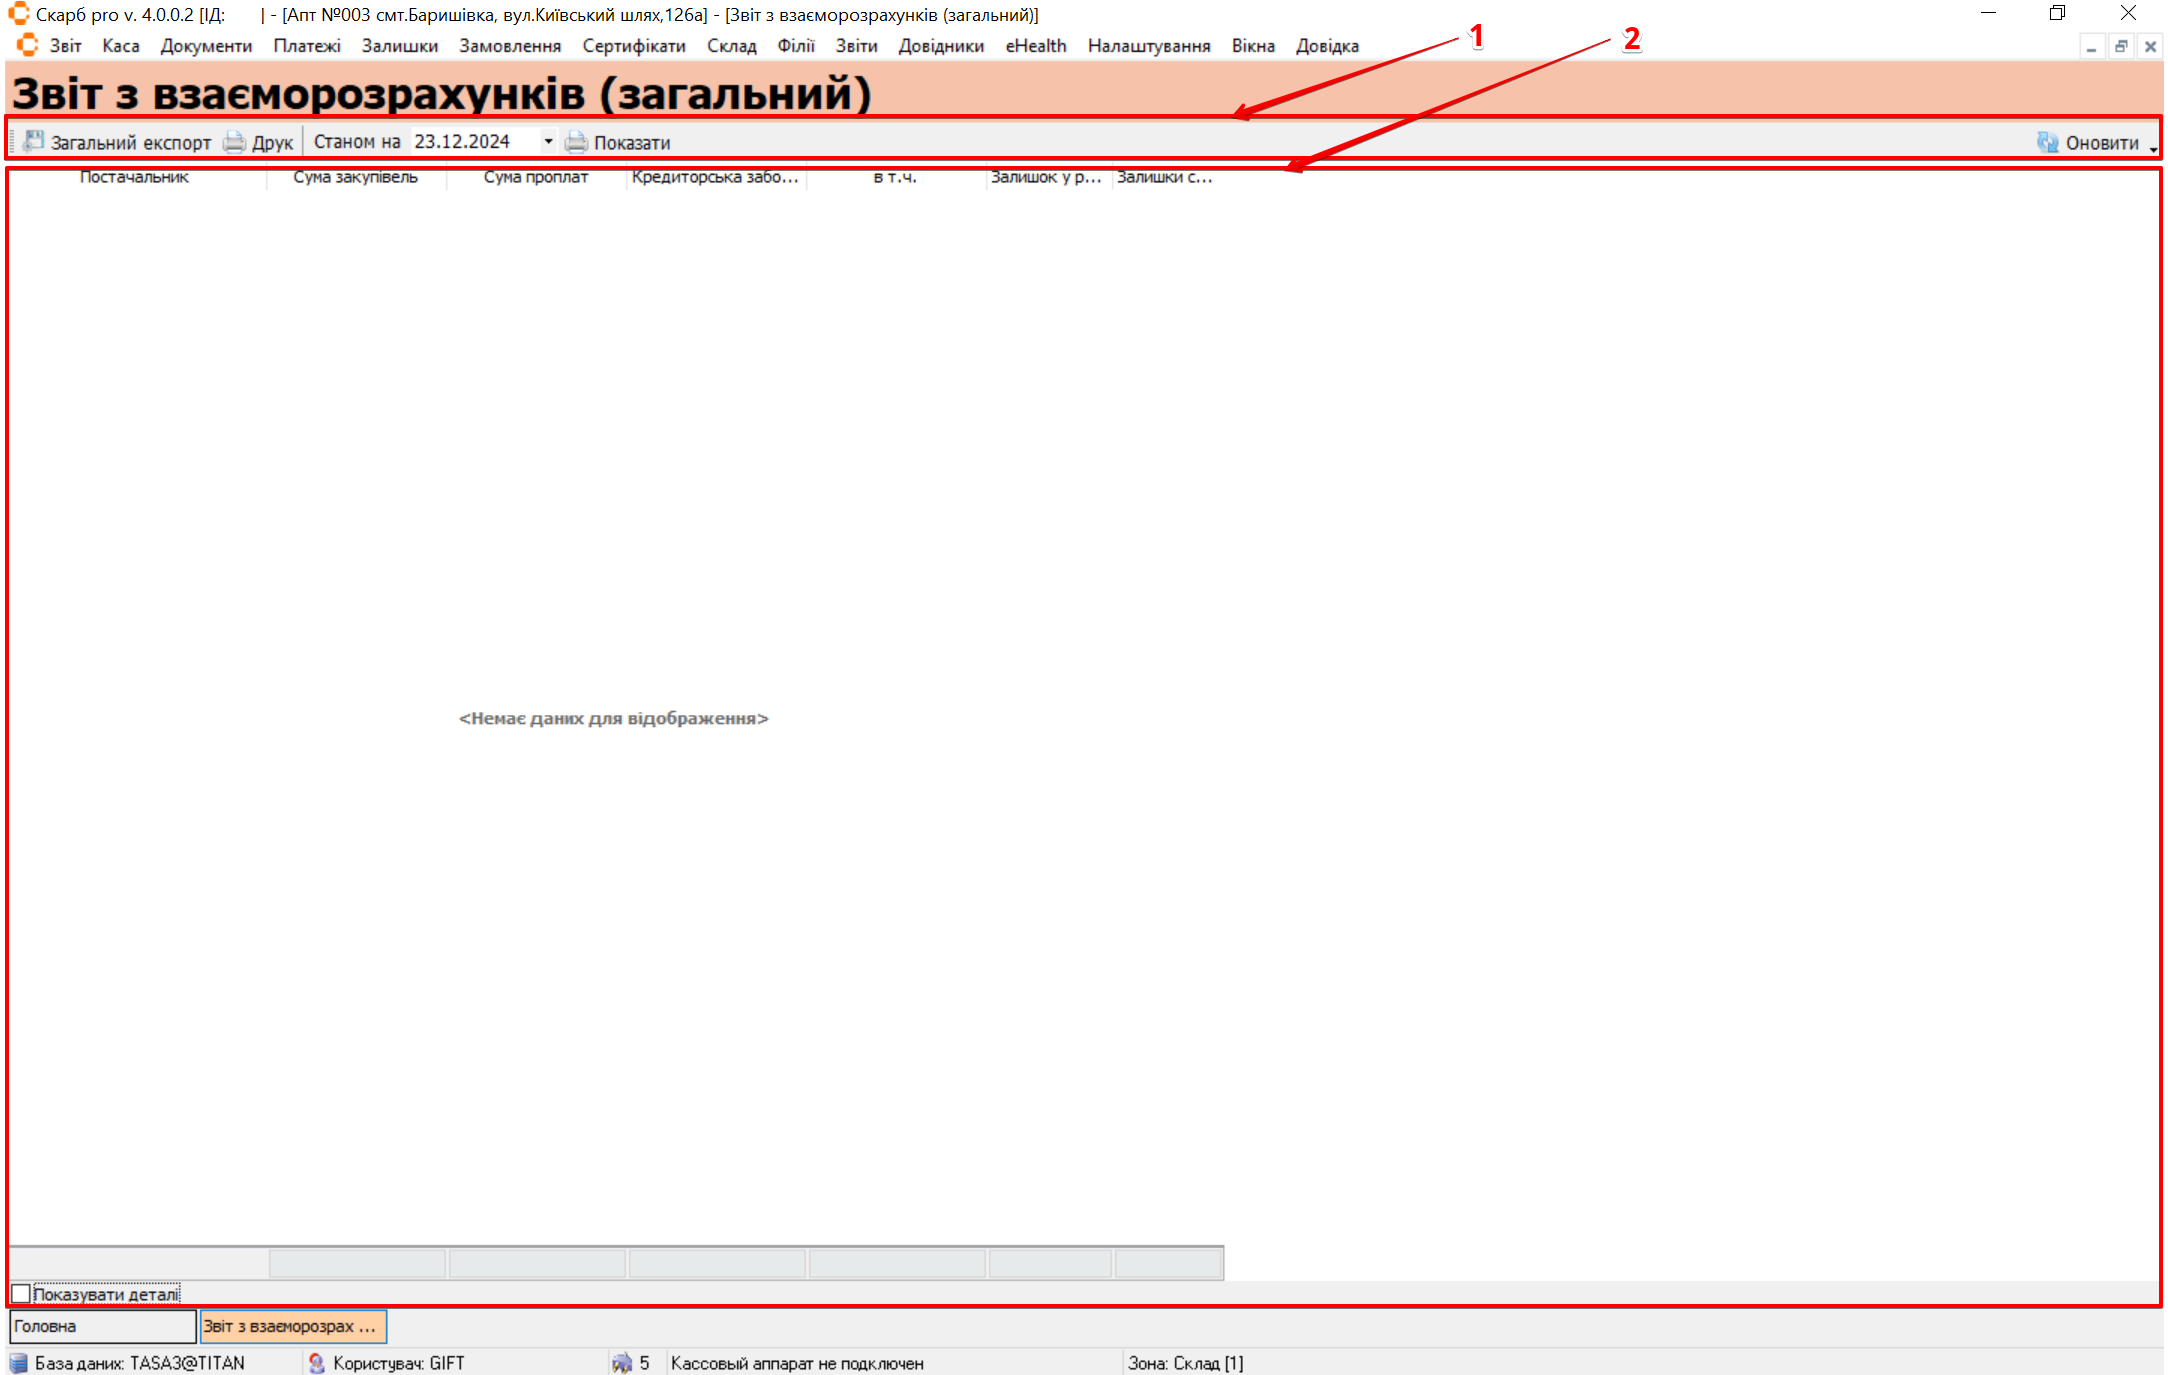
Task: Click the database icon in status bar
Action: click(x=18, y=1362)
